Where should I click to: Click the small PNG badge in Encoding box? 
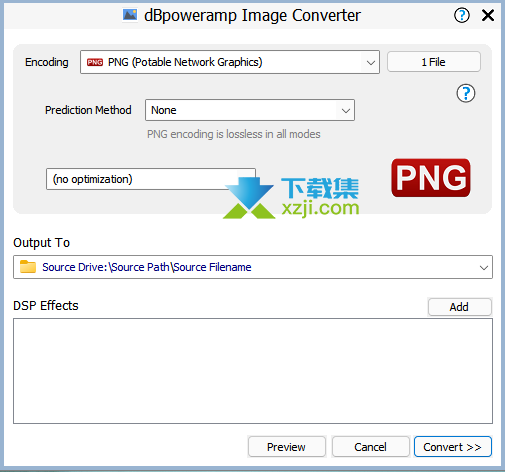(95, 62)
